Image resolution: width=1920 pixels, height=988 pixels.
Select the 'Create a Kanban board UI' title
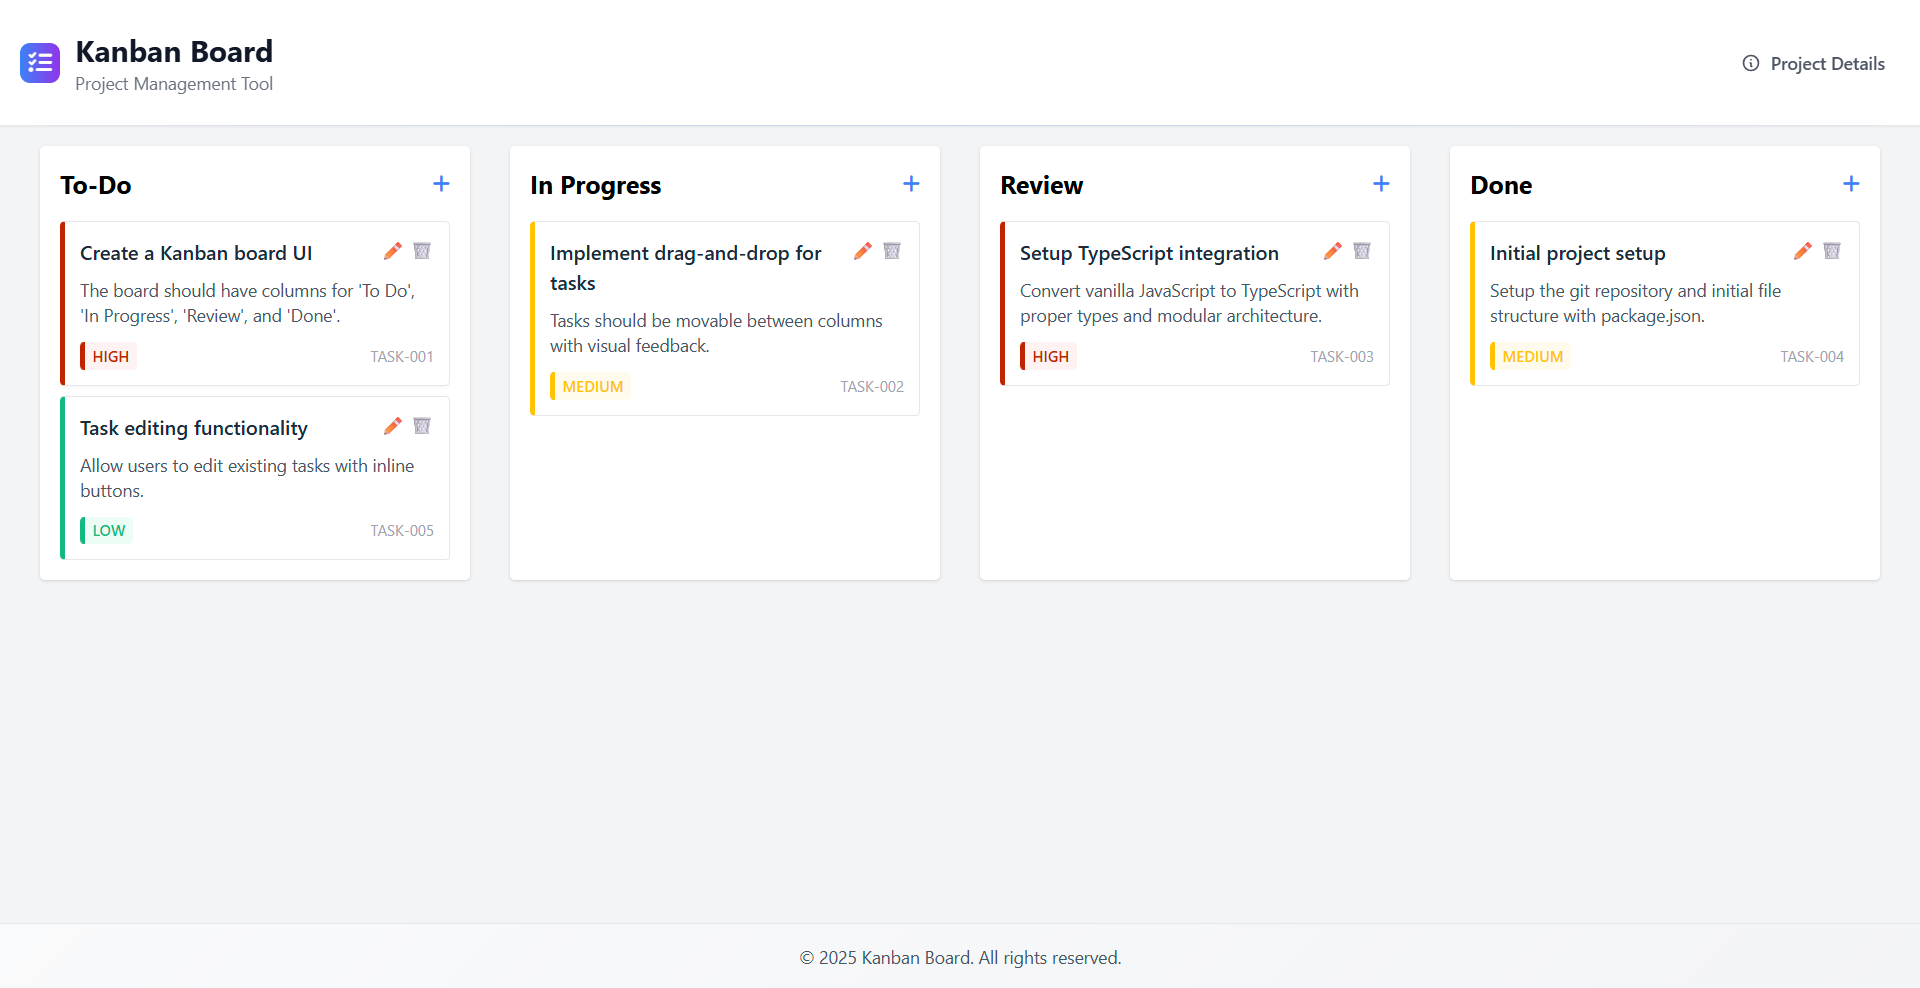point(196,253)
